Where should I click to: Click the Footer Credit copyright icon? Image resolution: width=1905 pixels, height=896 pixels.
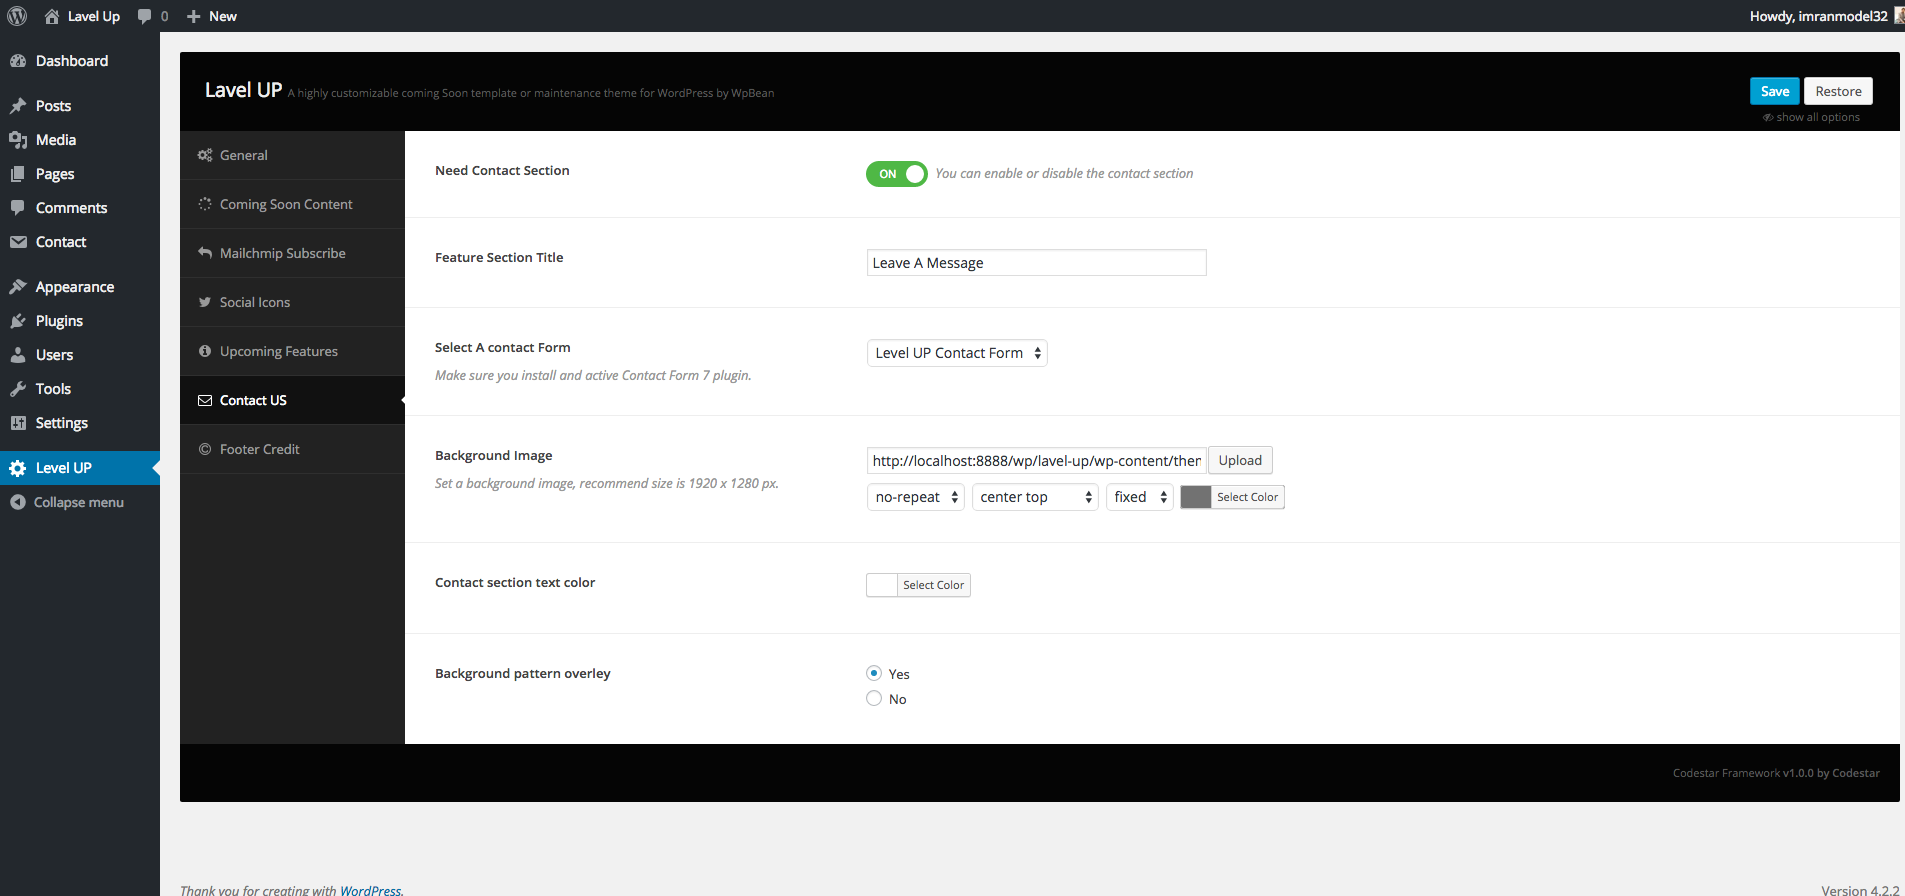tap(205, 449)
